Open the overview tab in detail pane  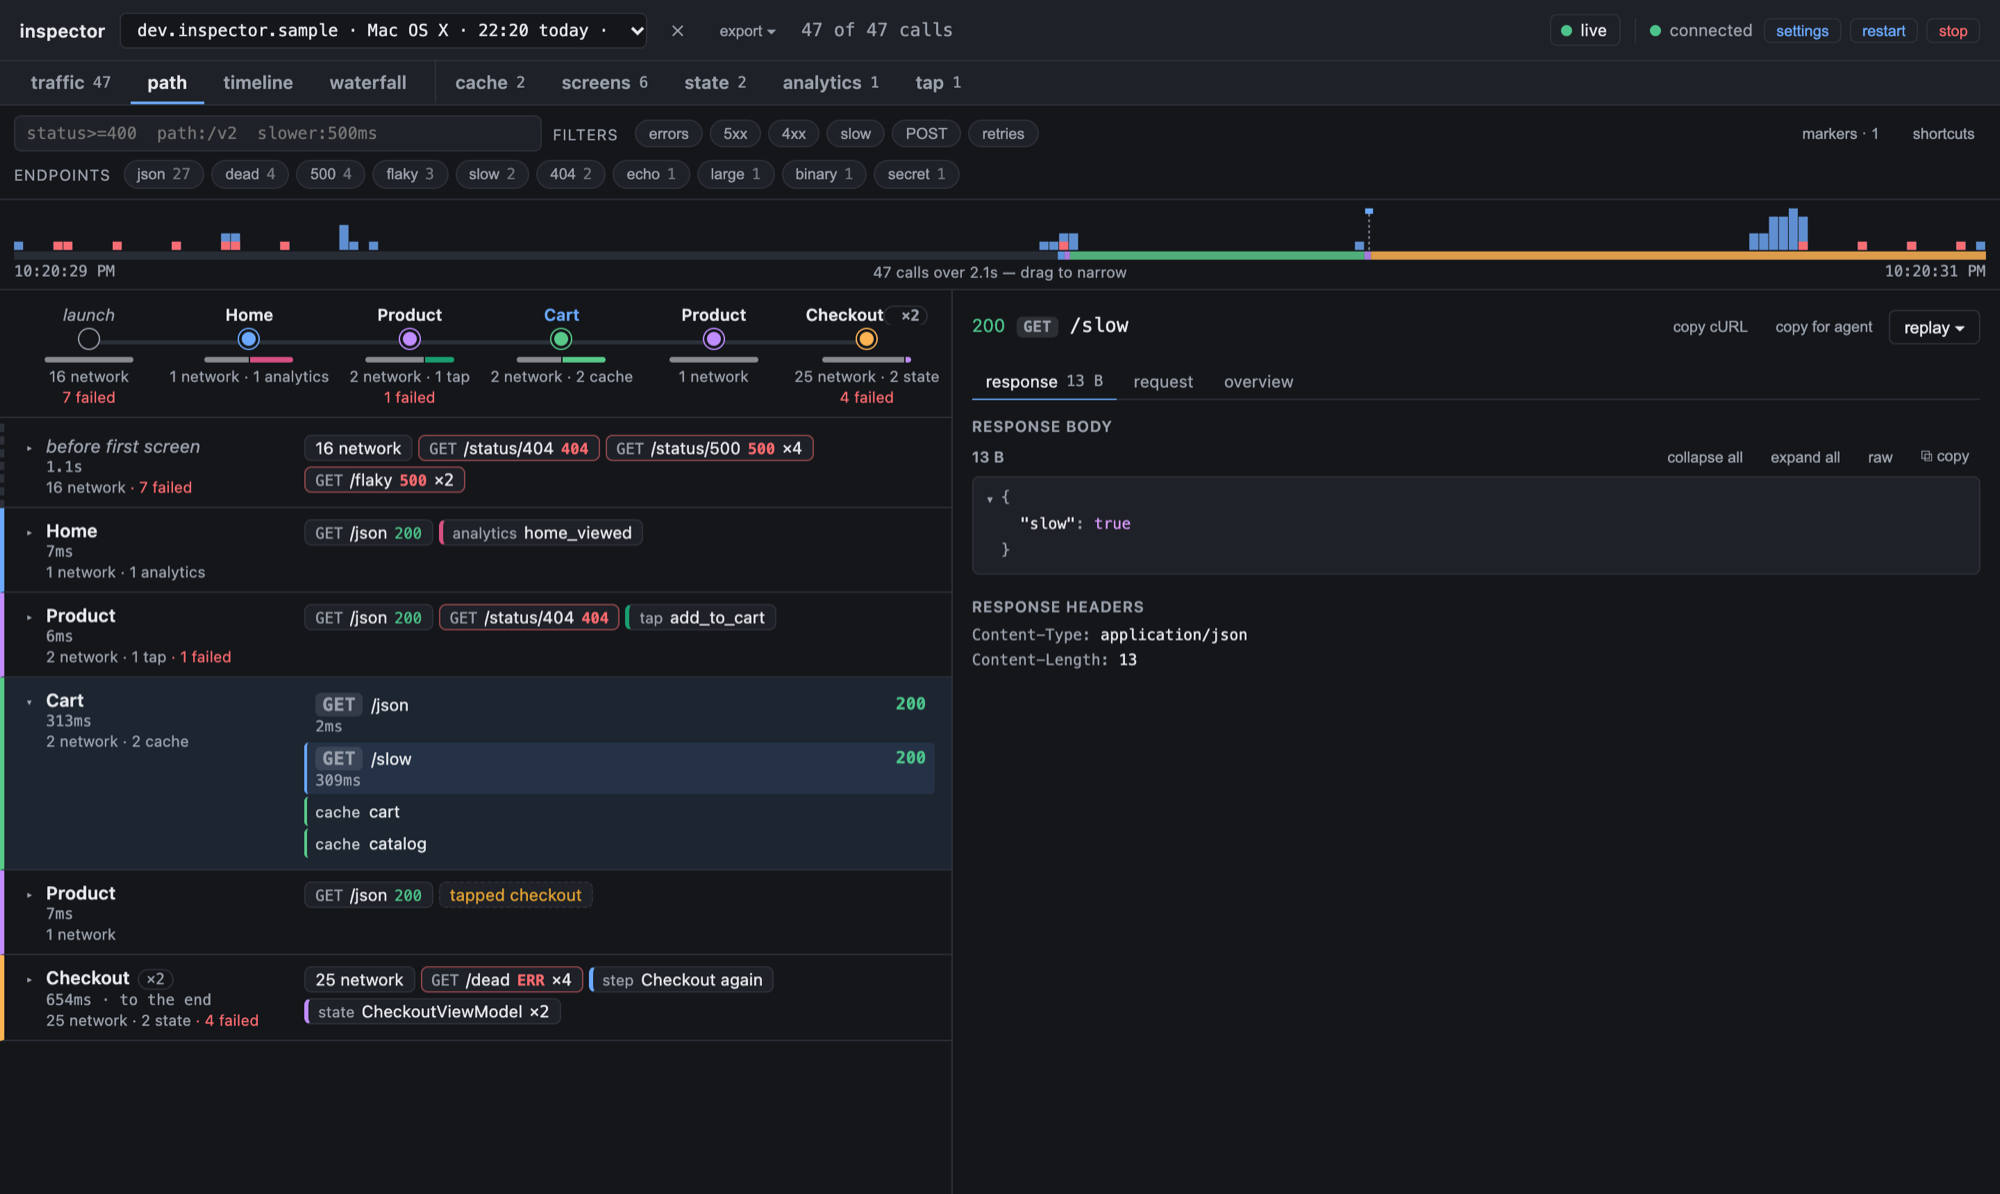click(x=1258, y=382)
